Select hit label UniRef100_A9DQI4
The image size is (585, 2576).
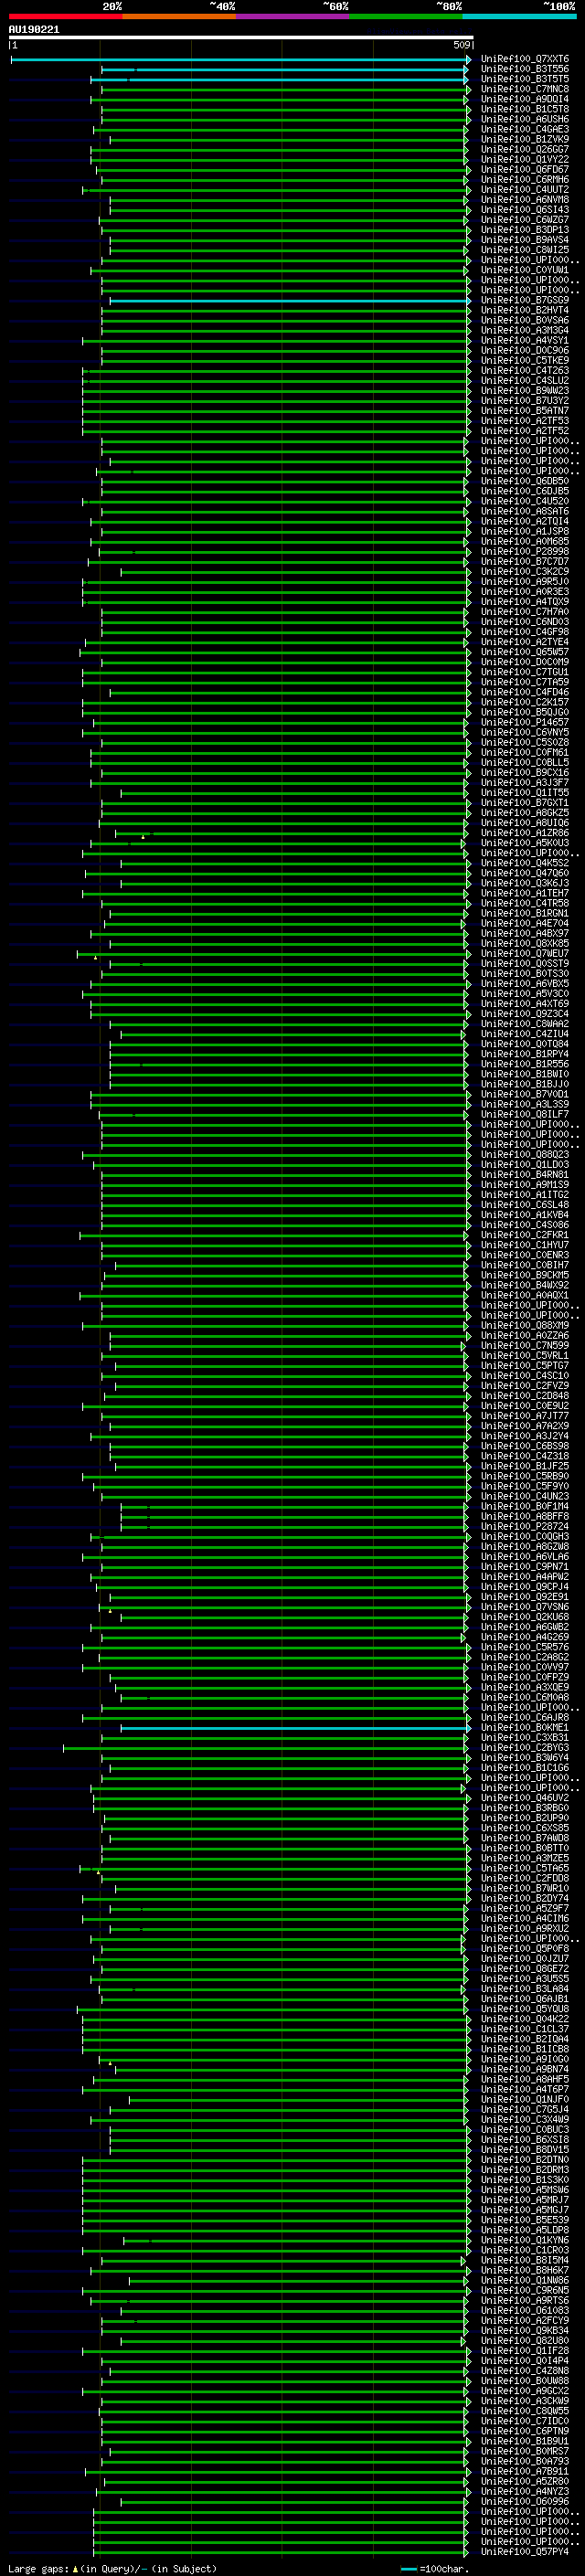[x=525, y=100]
